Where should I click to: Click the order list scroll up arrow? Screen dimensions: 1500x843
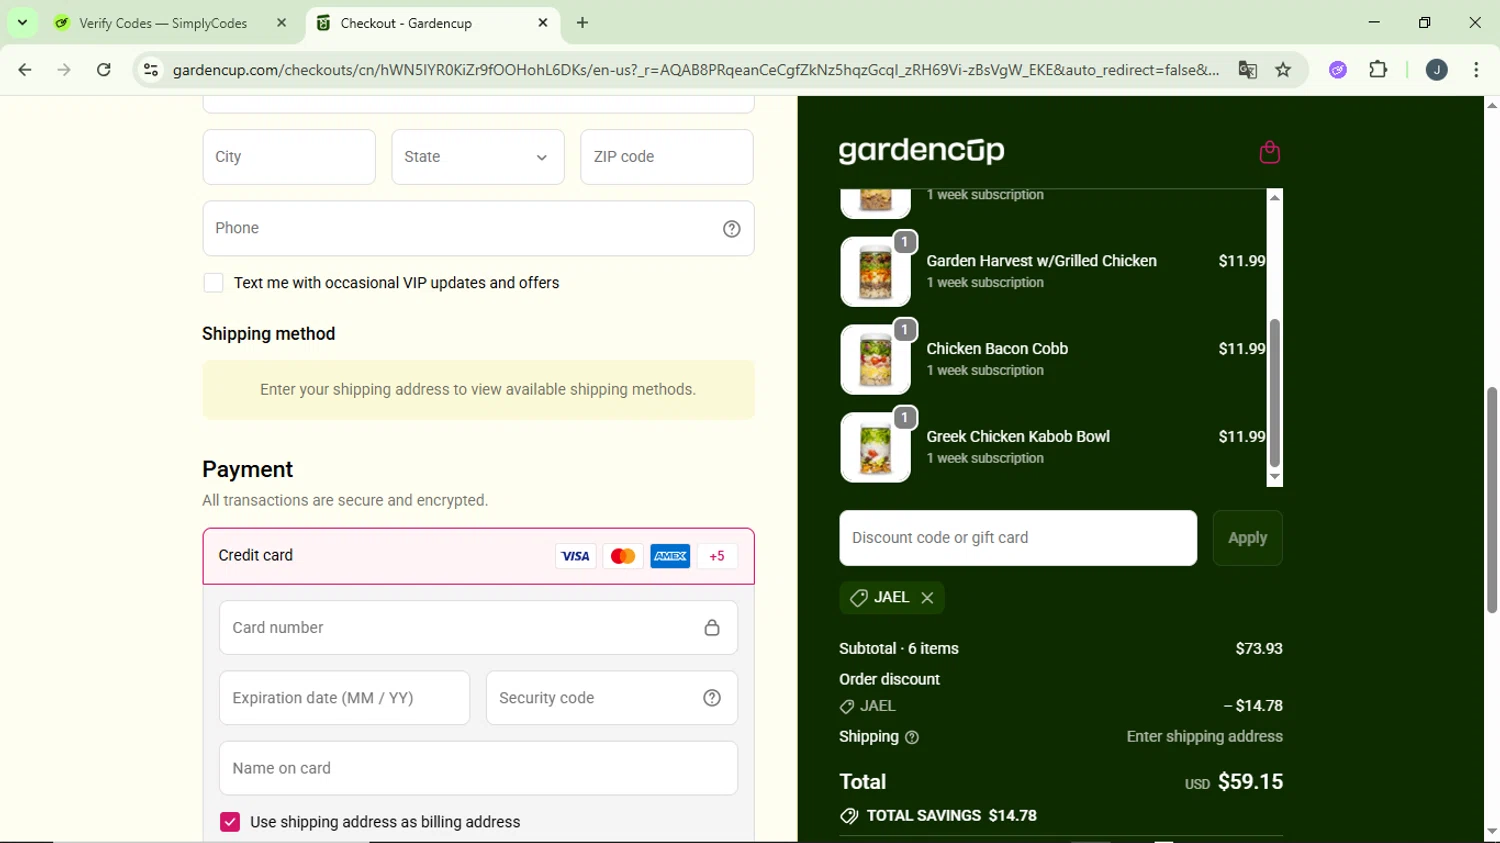(x=1274, y=197)
